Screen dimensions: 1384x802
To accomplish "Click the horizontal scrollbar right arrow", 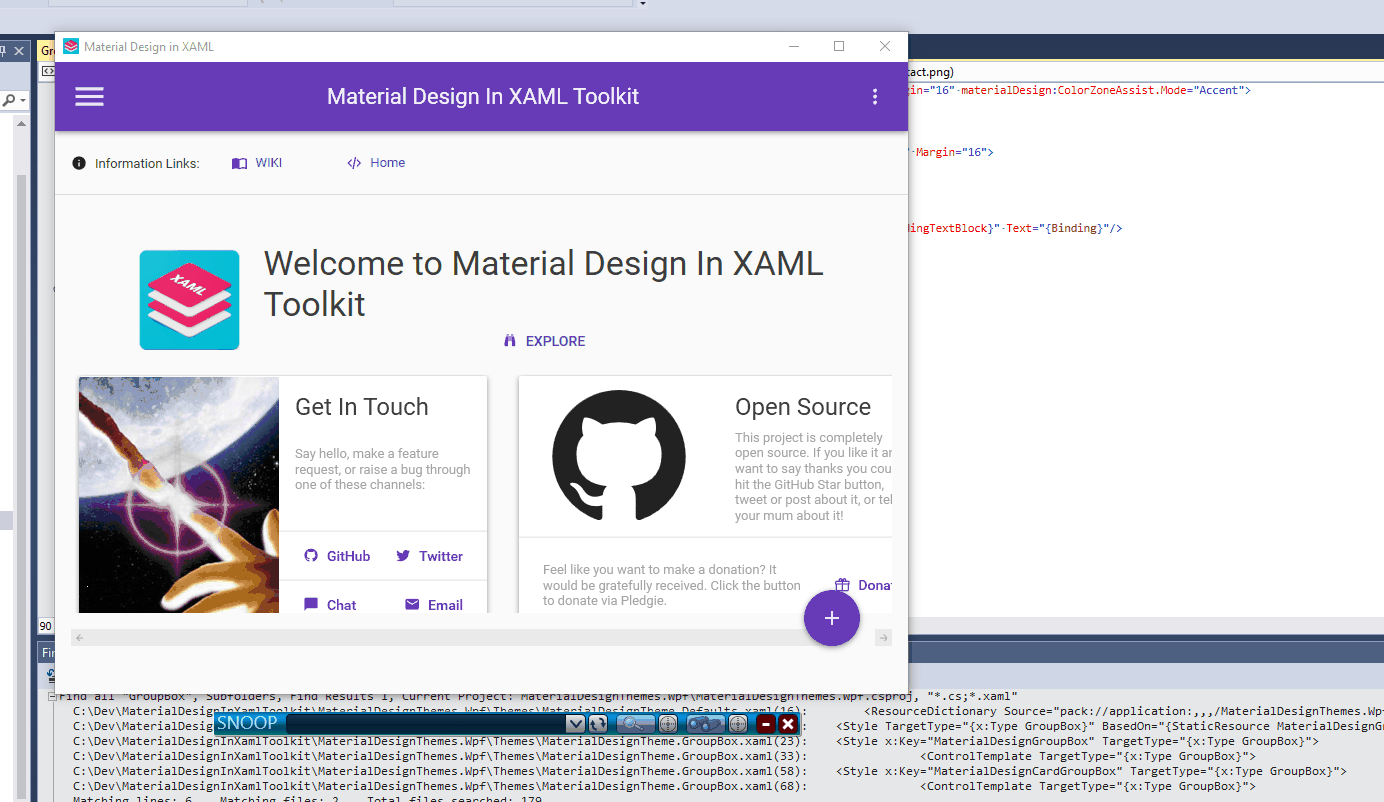I will point(883,638).
